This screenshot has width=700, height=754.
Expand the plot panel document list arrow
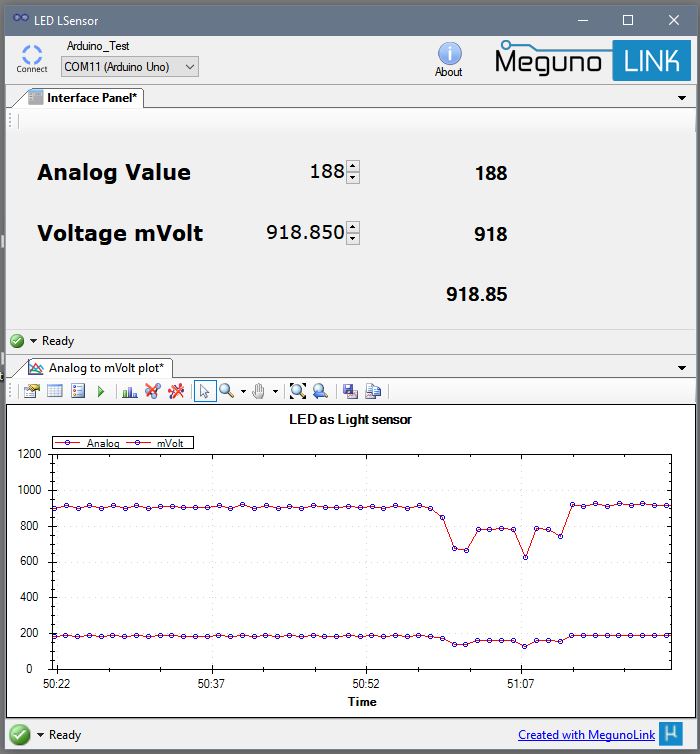coord(682,368)
